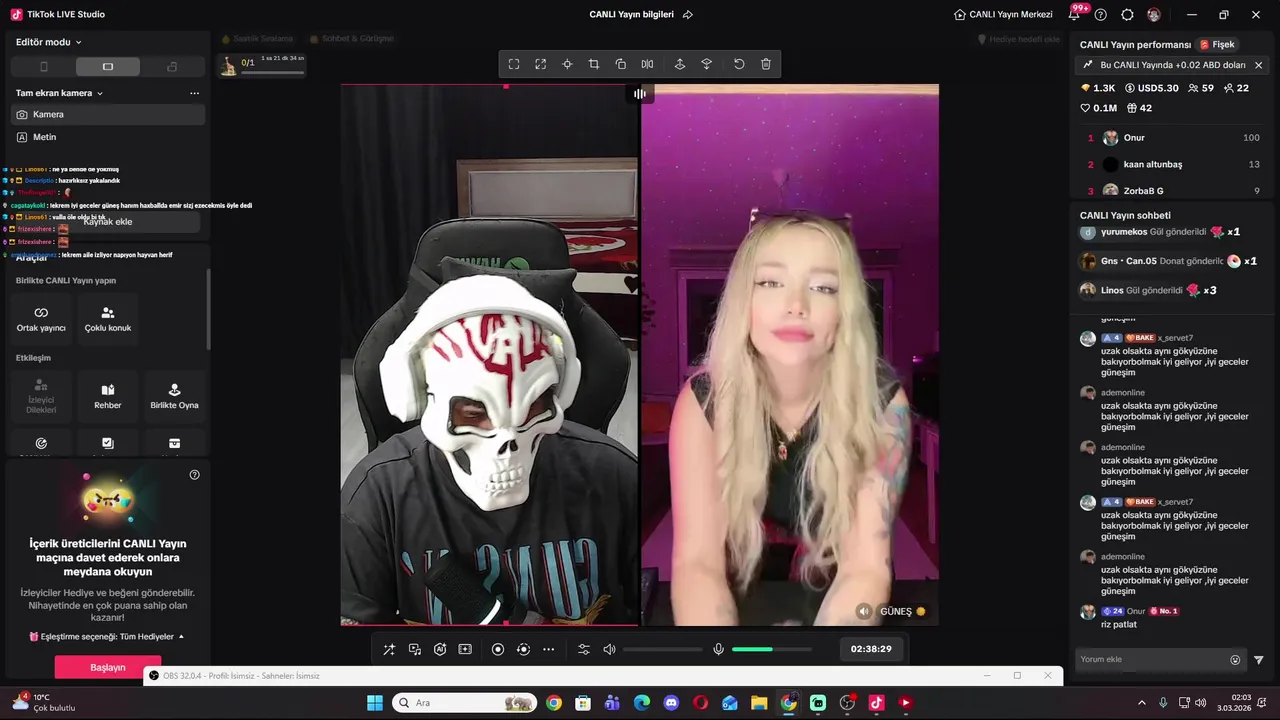Open CANLI Yayın Merkezi link
The height and width of the screenshot is (720, 1280).
(x=1003, y=15)
